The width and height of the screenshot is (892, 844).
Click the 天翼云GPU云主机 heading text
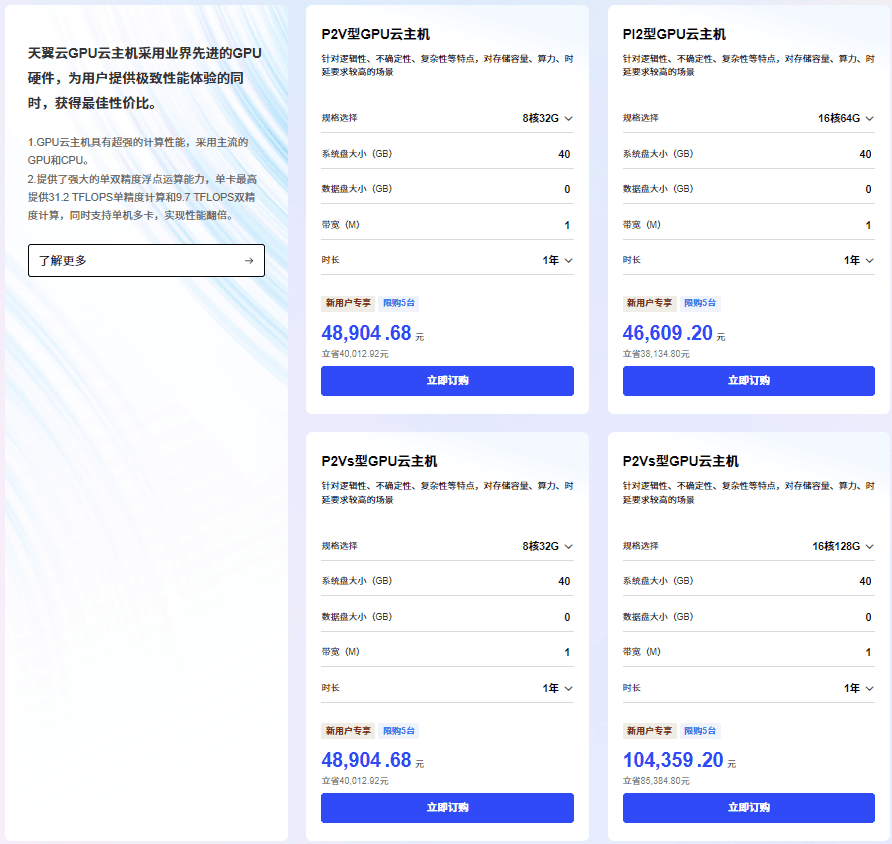coord(144,78)
